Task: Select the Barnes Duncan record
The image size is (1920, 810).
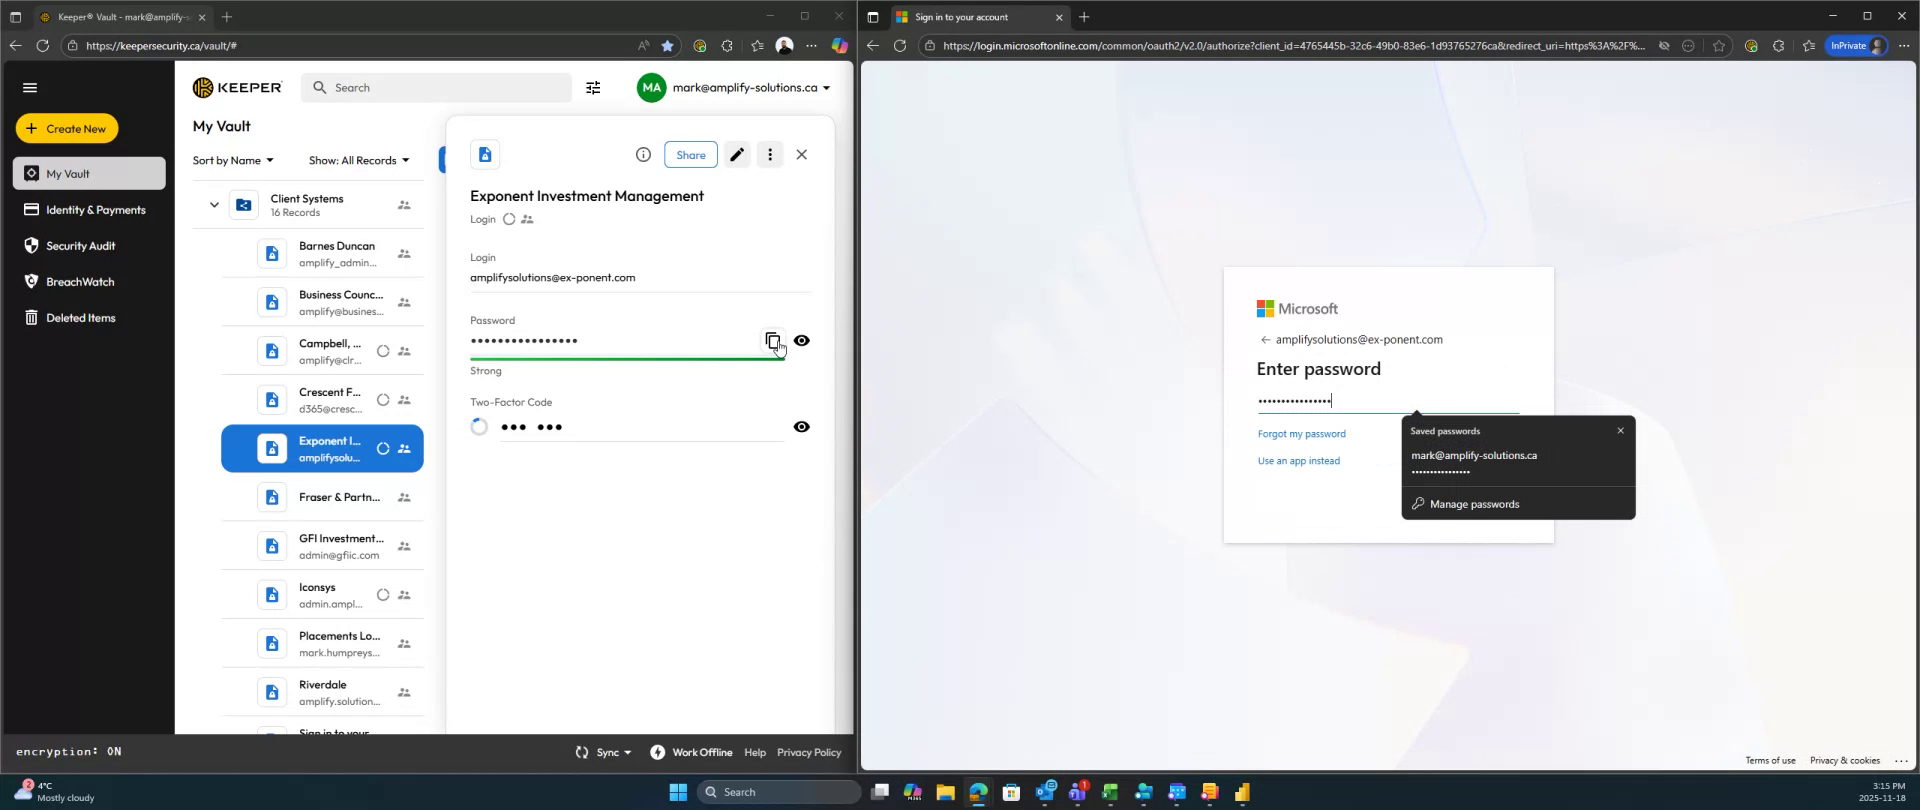Action: 322,254
